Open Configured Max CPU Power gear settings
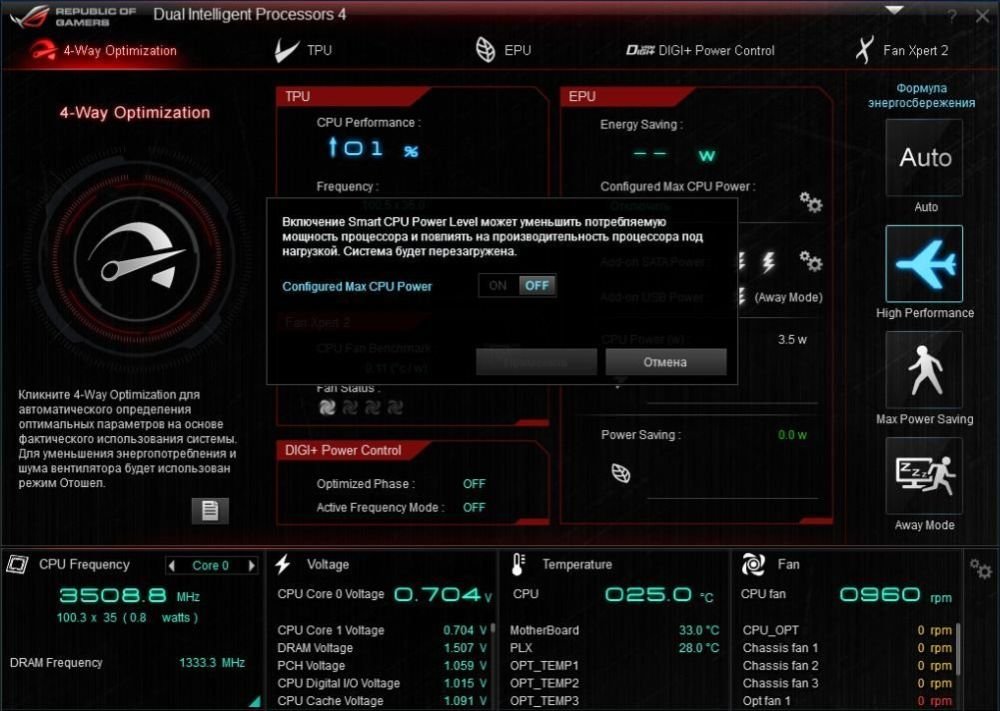The height and width of the screenshot is (711, 1000). coord(811,202)
